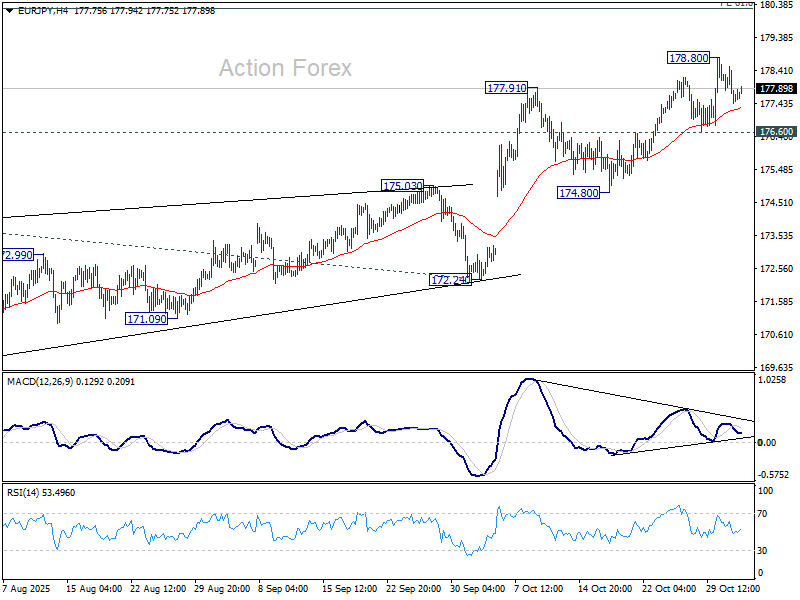Select the 172.240 low price label

click(x=450, y=280)
